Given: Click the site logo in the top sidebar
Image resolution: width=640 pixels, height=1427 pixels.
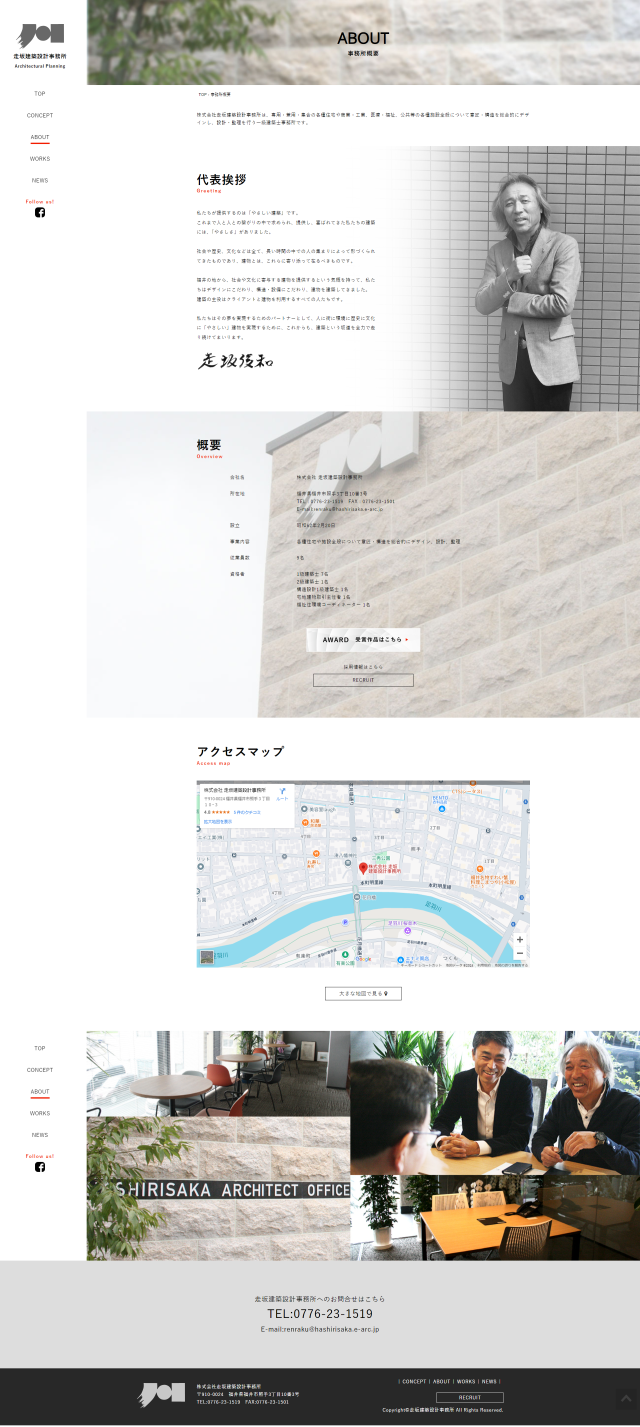Looking at the screenshot, I should 40,42.
